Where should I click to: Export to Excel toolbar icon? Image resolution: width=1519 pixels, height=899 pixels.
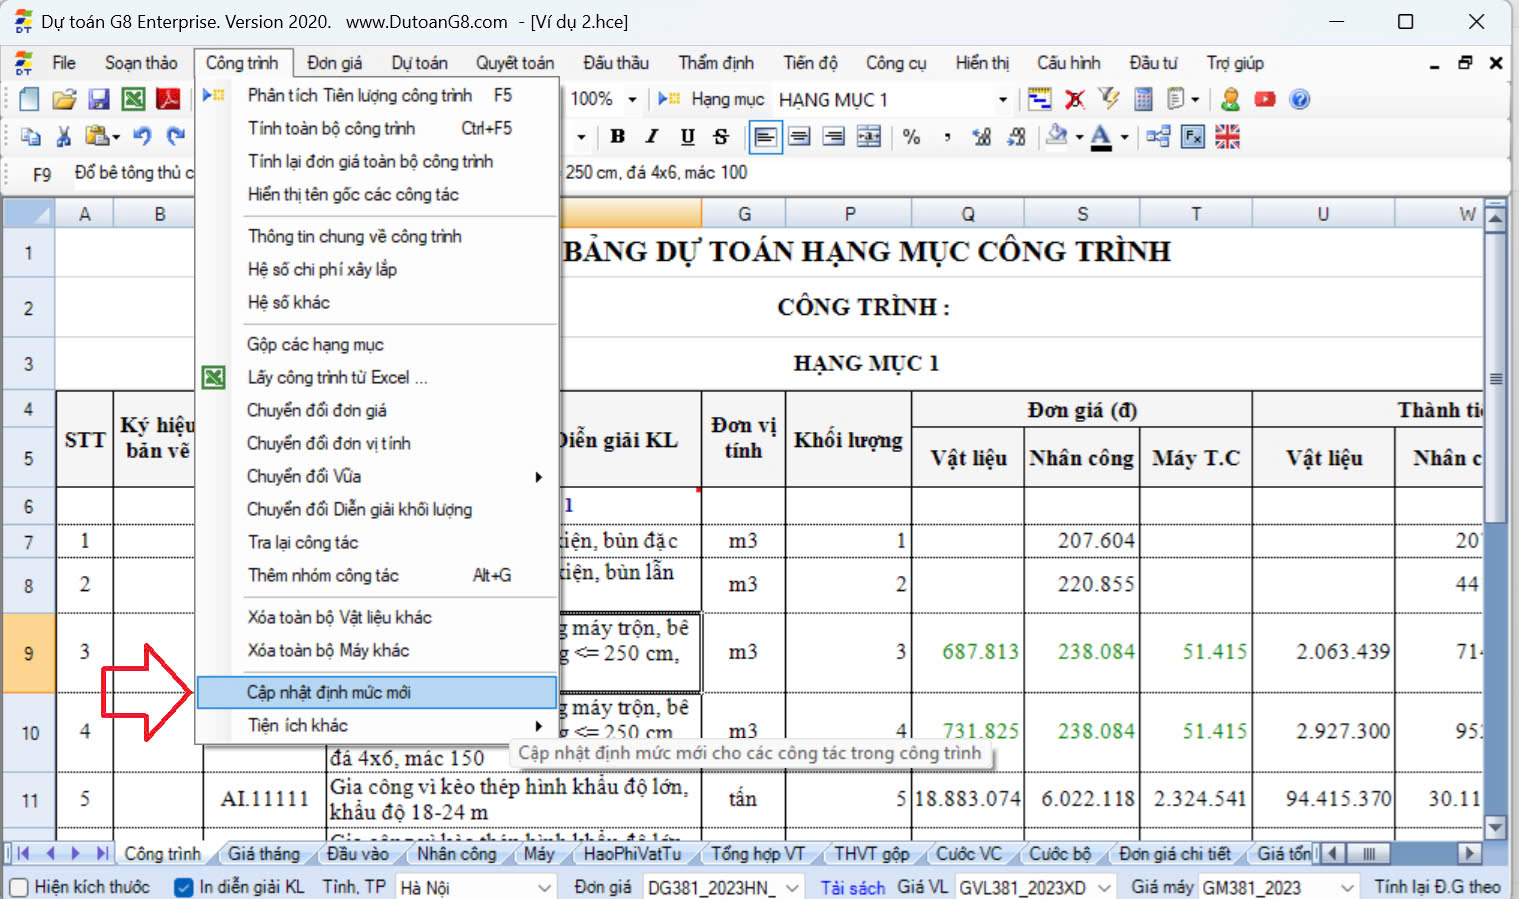pos(133,99)
